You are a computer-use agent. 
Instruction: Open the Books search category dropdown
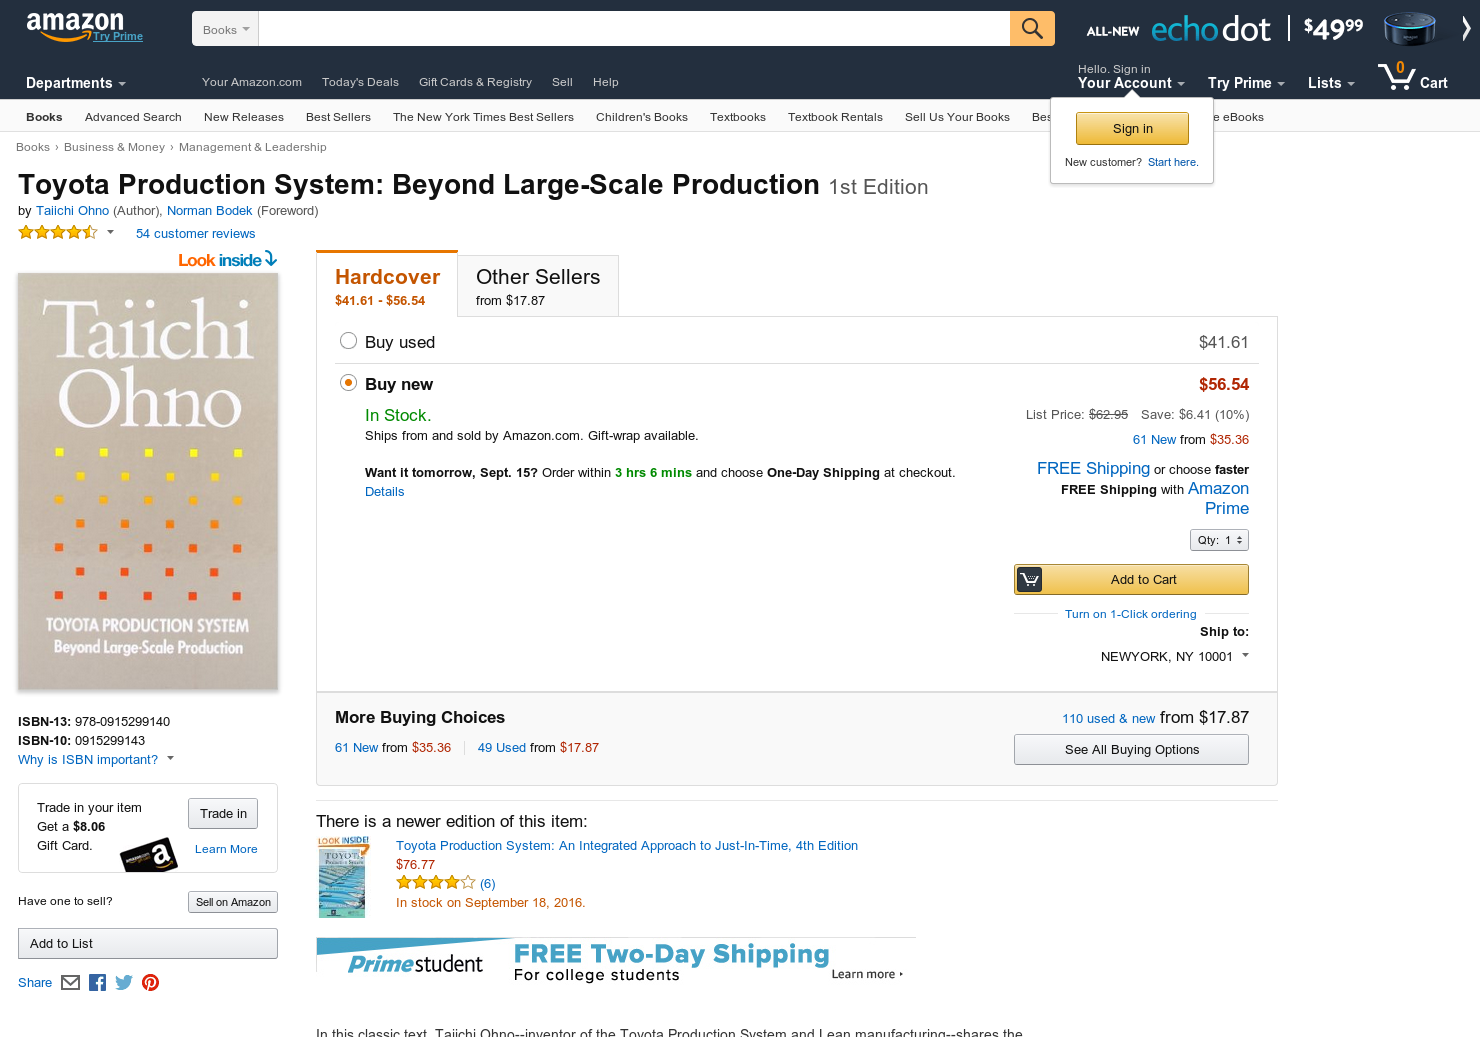[x=225, y=30]
